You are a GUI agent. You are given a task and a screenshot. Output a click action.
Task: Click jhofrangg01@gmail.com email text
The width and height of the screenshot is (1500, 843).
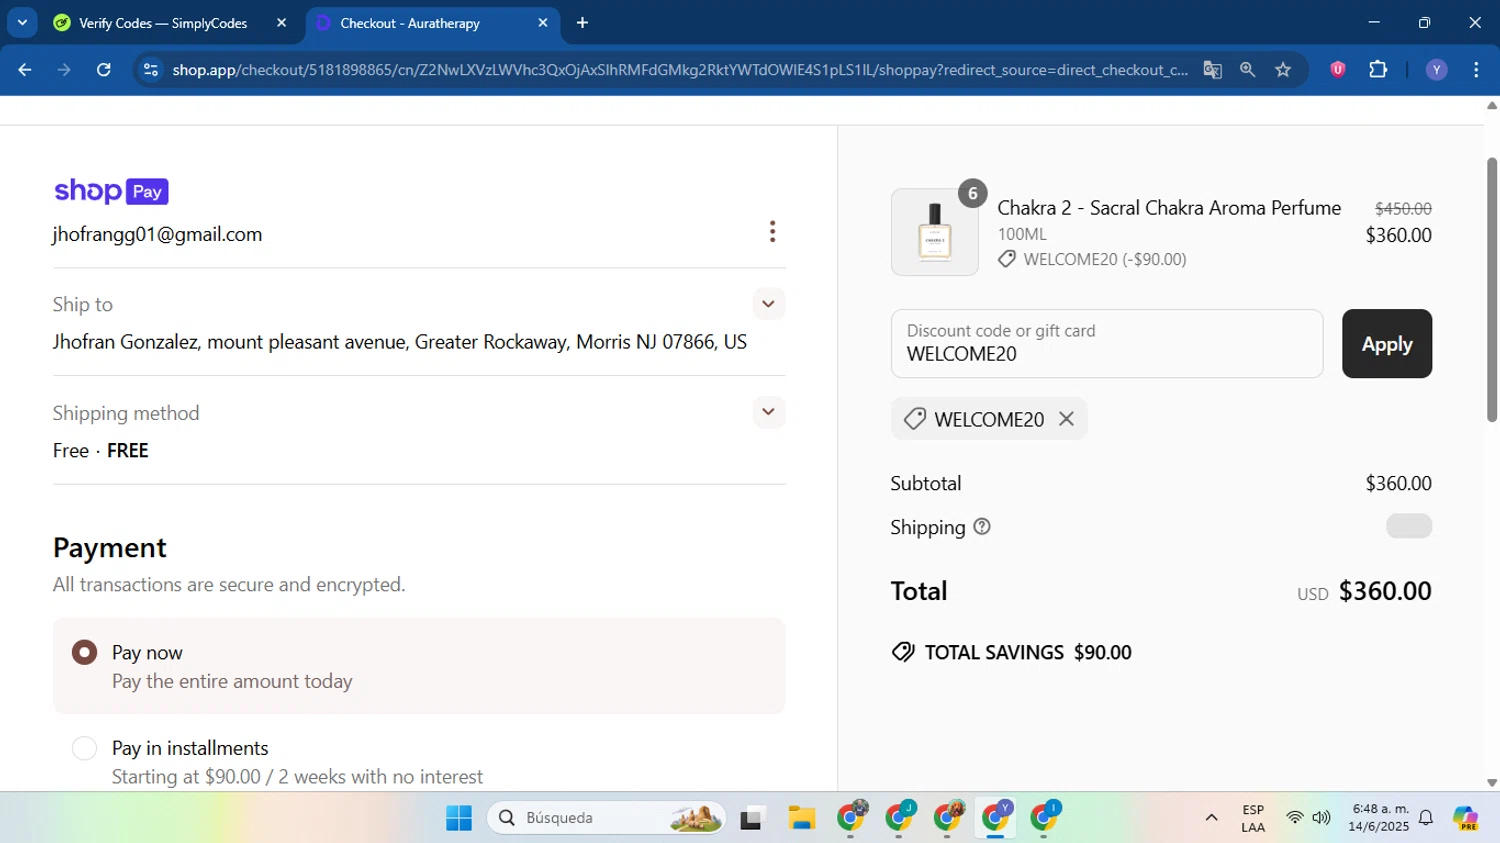click(157, 234)
